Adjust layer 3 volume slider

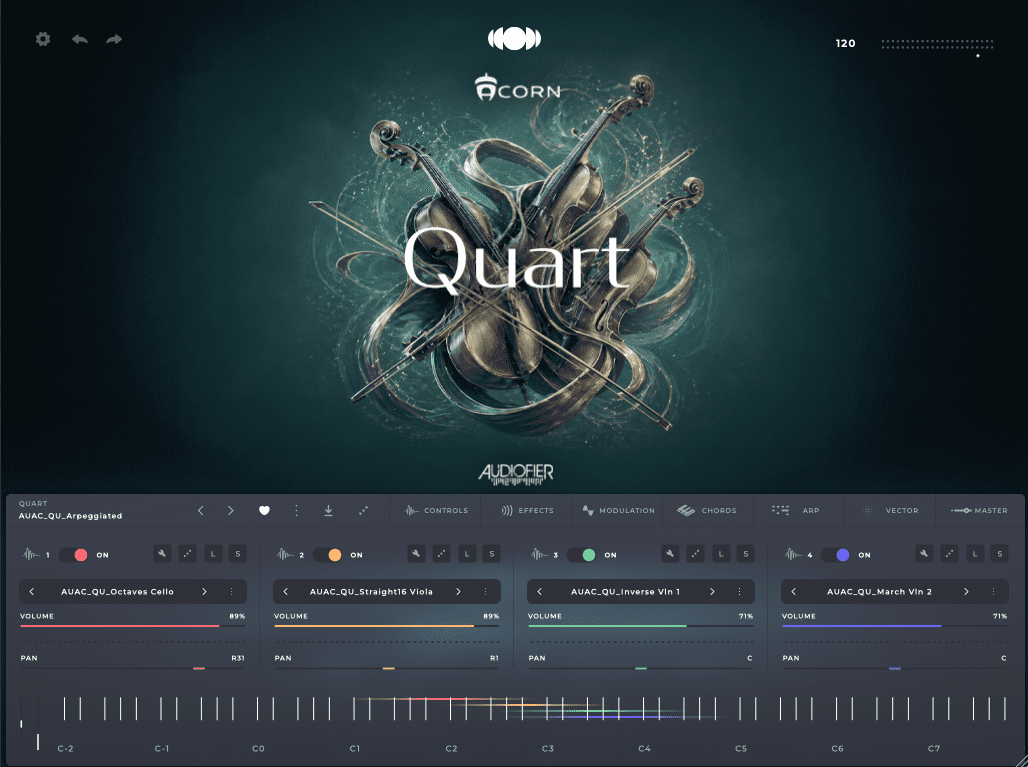(x=641, y=626)
